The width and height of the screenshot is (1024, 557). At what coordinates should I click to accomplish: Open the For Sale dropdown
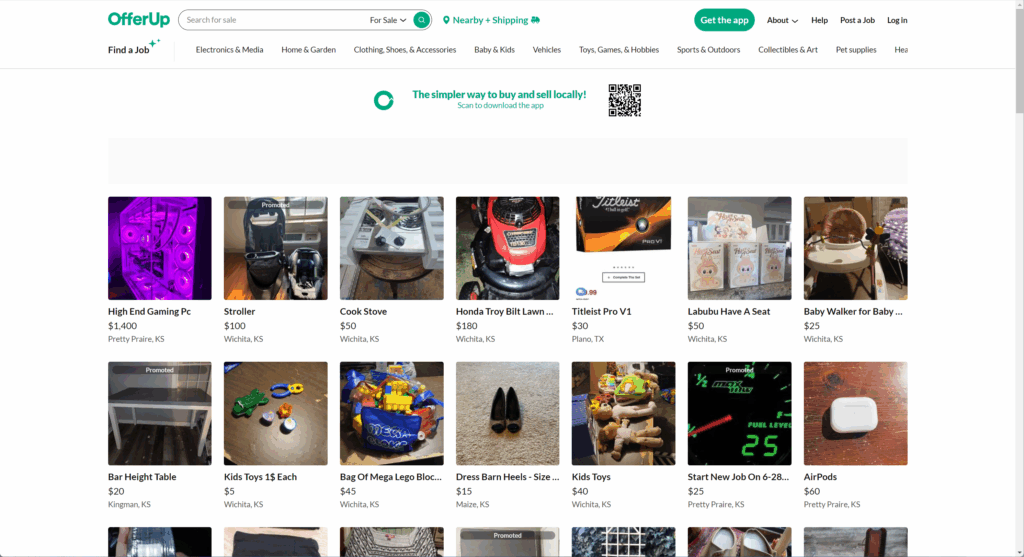click(x=388, y=20)
